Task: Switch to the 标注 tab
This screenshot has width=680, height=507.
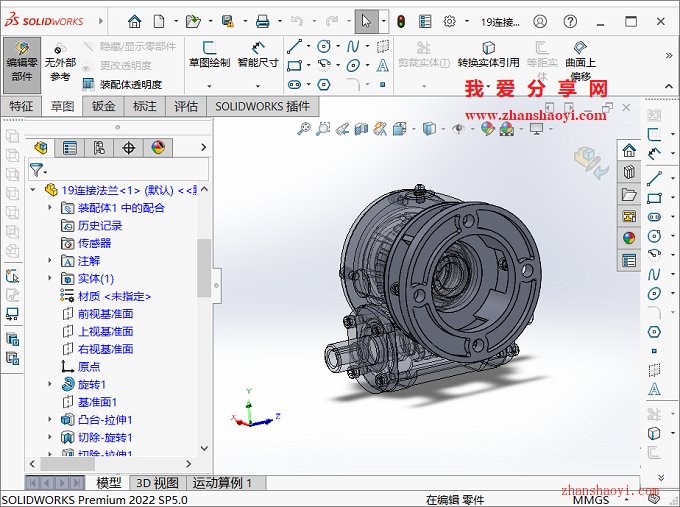Action: point(144,106)
